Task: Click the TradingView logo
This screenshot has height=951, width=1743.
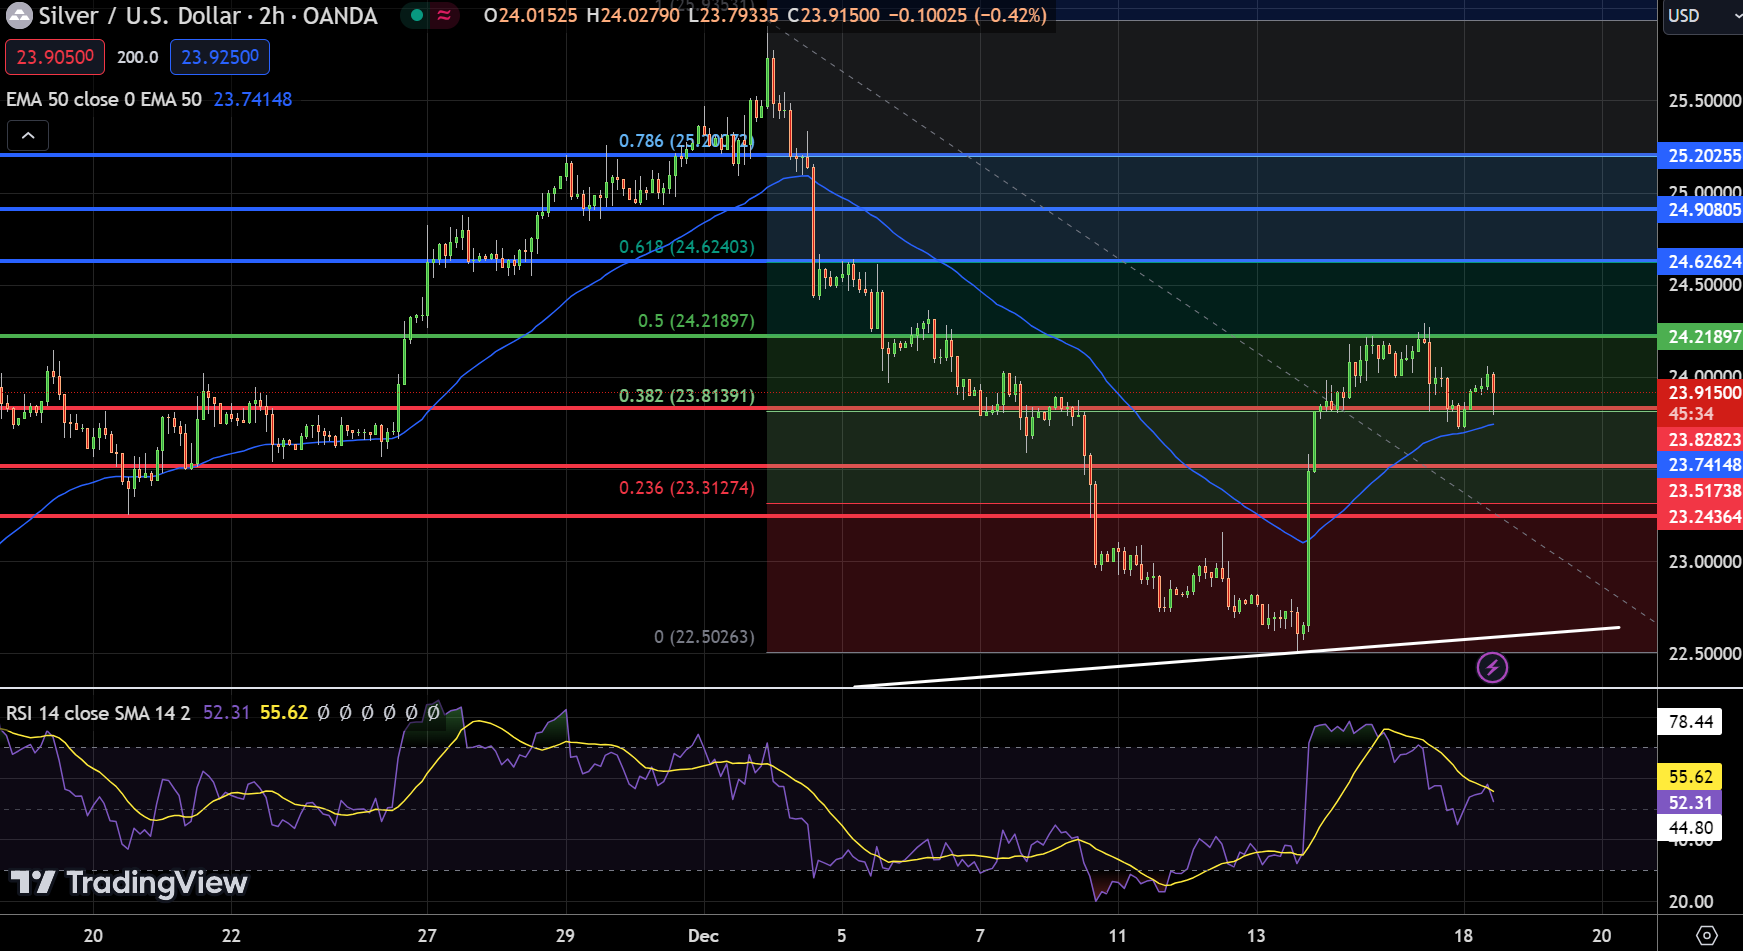Action: tap(129, 882)
